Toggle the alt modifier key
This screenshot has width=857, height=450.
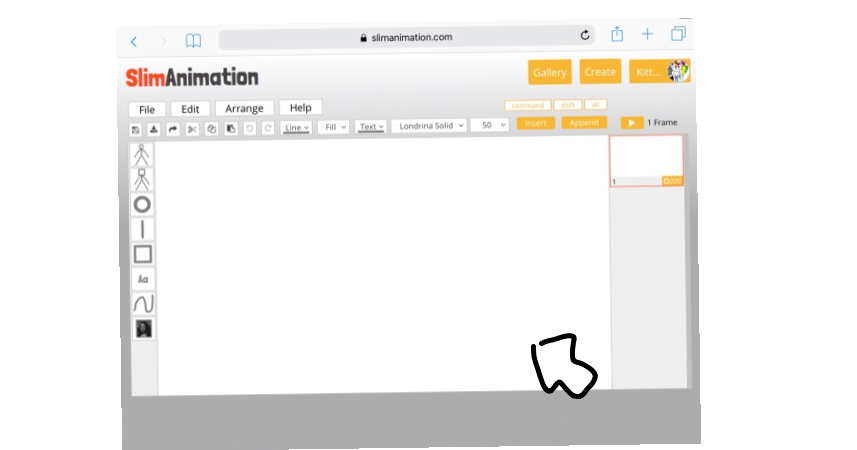(x=596, y=104)
